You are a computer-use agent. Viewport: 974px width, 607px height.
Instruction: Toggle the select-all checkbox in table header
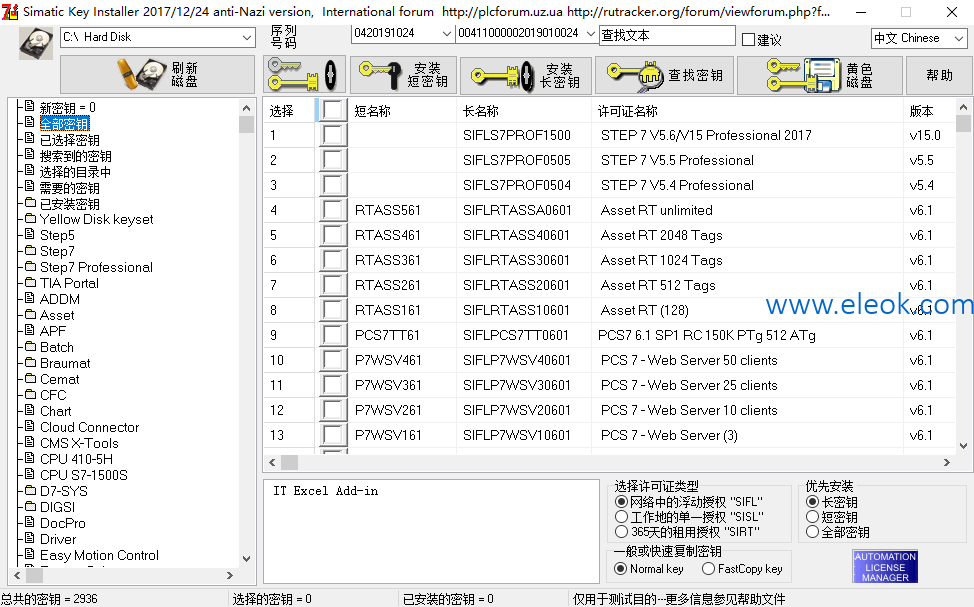point(333,111)
